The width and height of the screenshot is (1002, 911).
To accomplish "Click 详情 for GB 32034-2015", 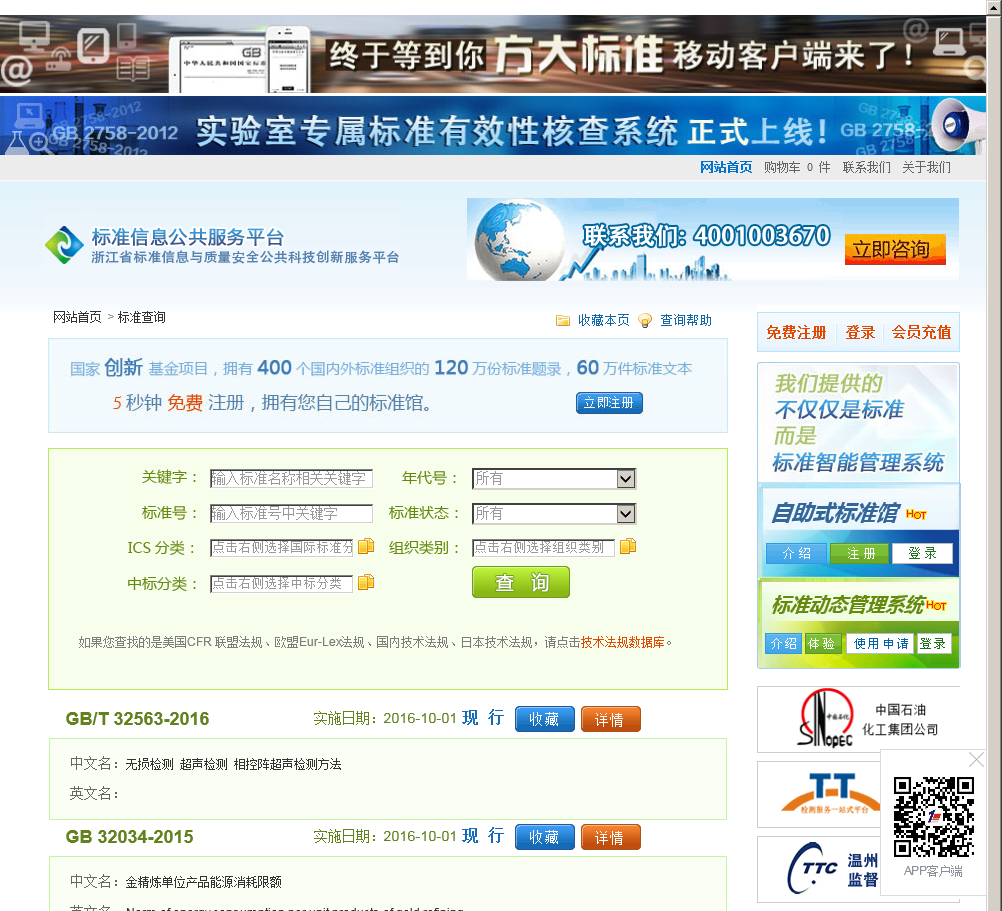I will 610,837.
